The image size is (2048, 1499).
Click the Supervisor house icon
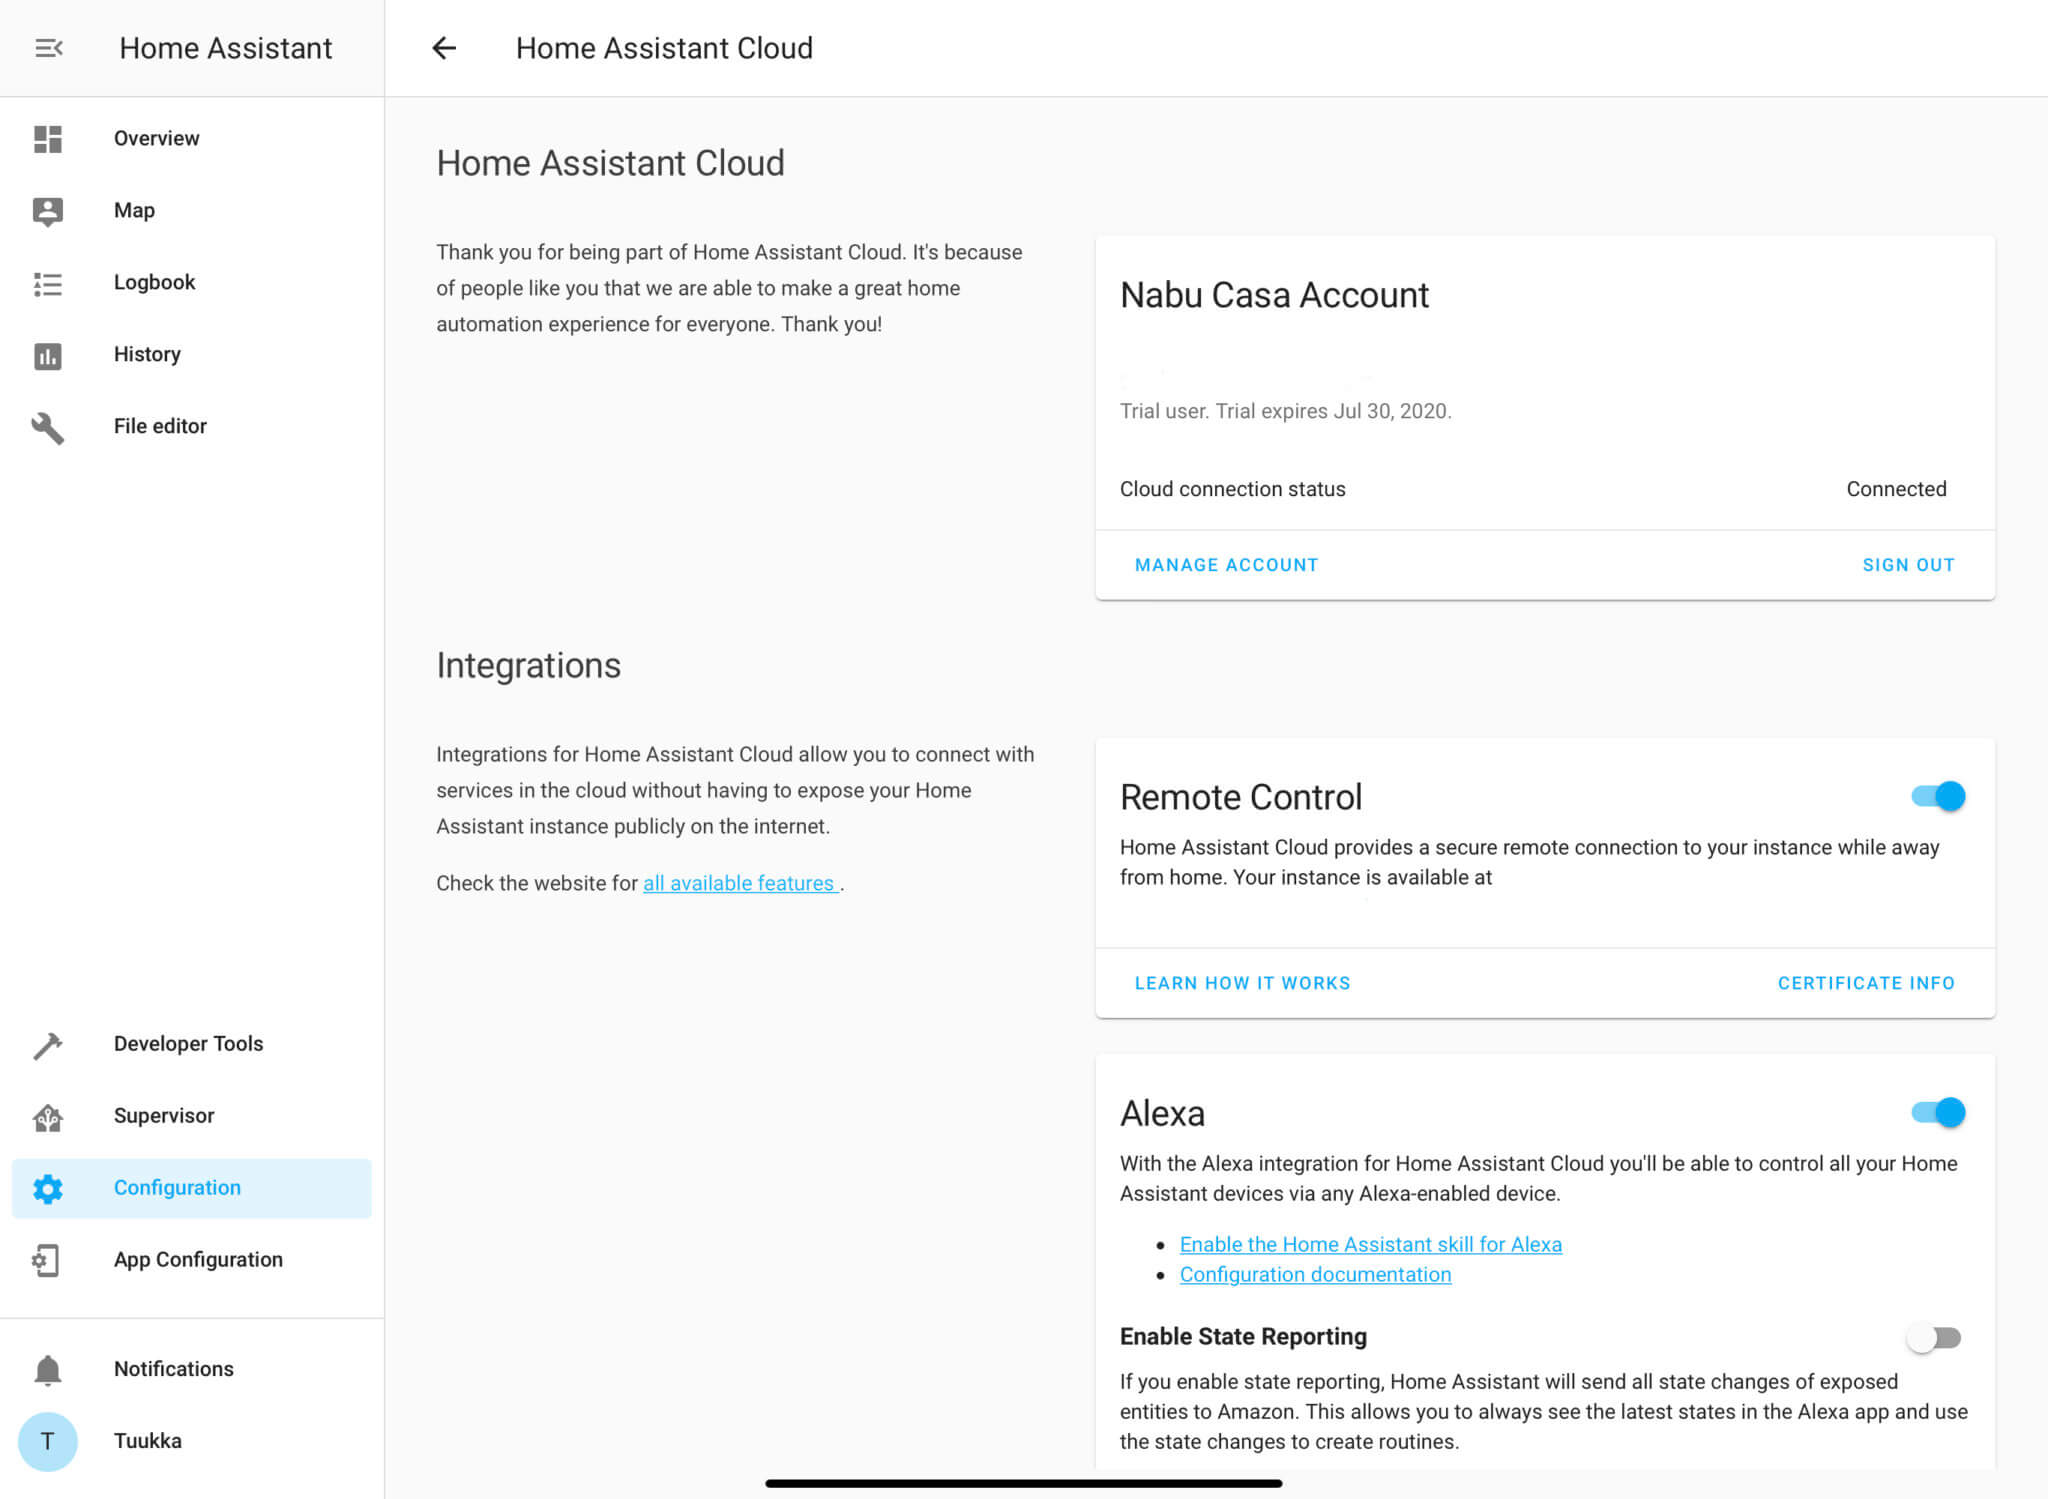48,1117
